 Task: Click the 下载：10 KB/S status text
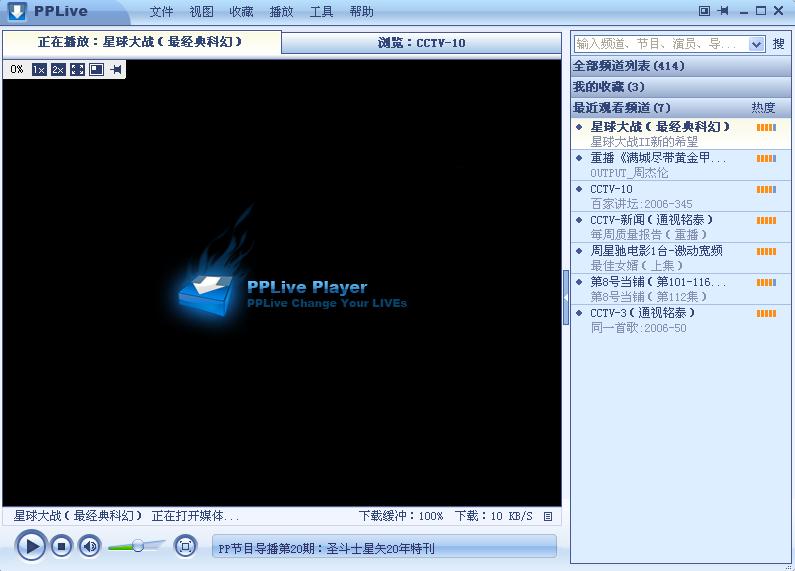point(493,516)
